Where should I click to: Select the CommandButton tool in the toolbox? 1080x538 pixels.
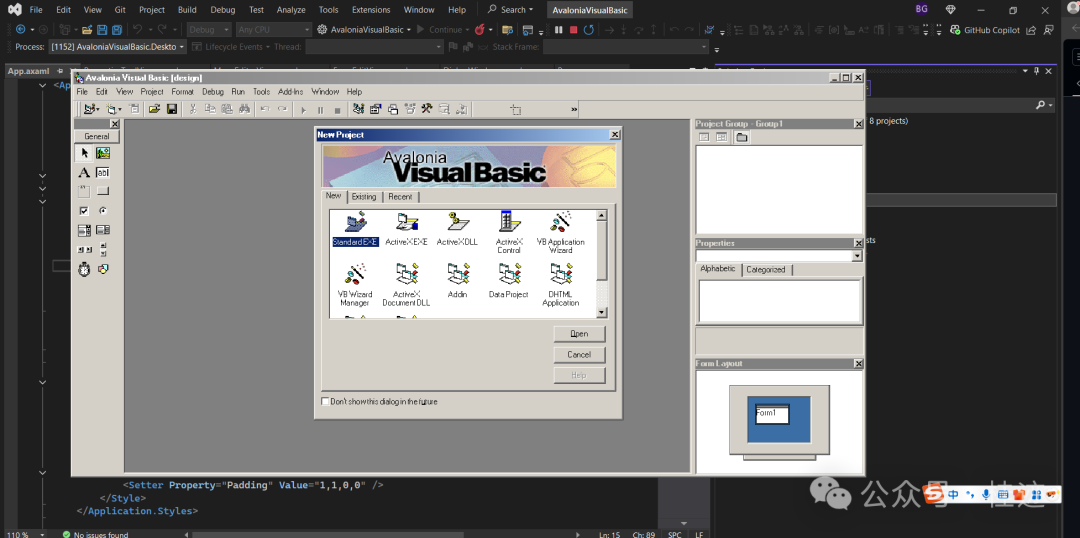pyautogui.click(x=103, y=192)
